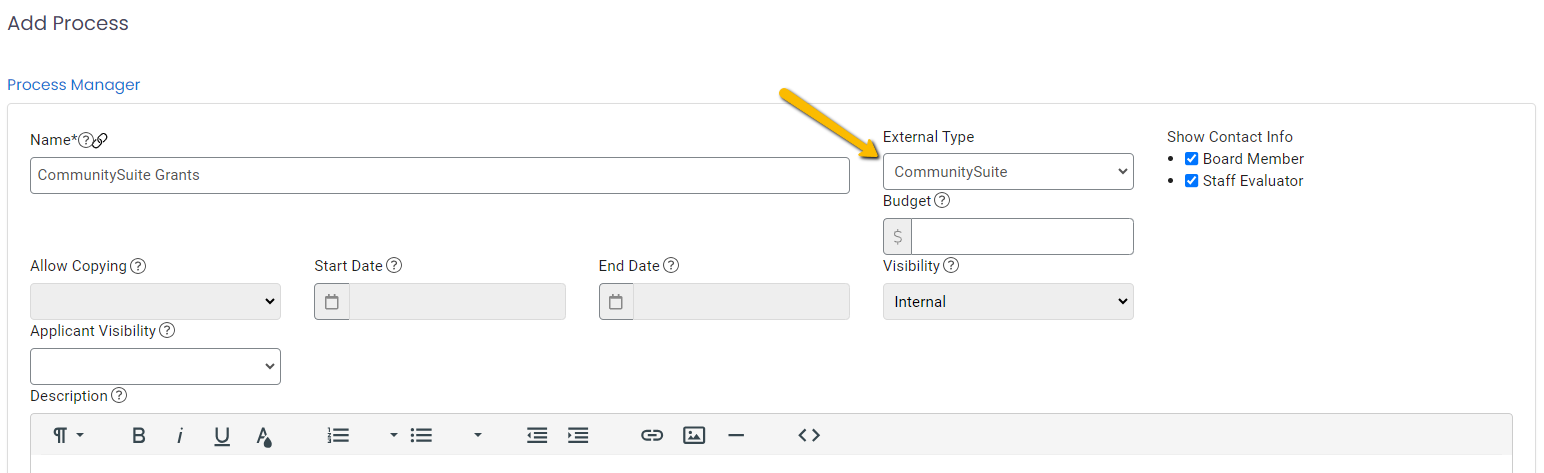Click the Start Date input field

pyautogui.click(x=457, y=302)
